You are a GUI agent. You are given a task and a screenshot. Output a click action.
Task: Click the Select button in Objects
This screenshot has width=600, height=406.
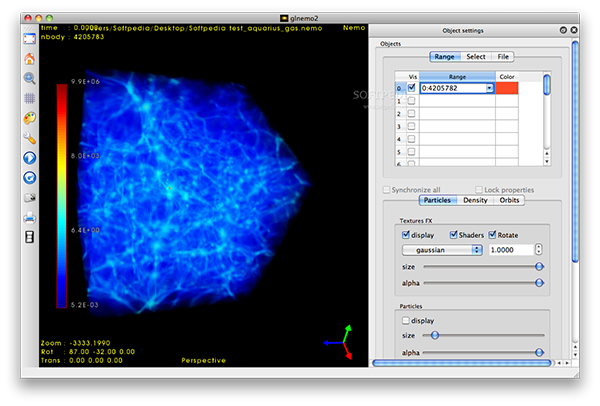[476, 57]
